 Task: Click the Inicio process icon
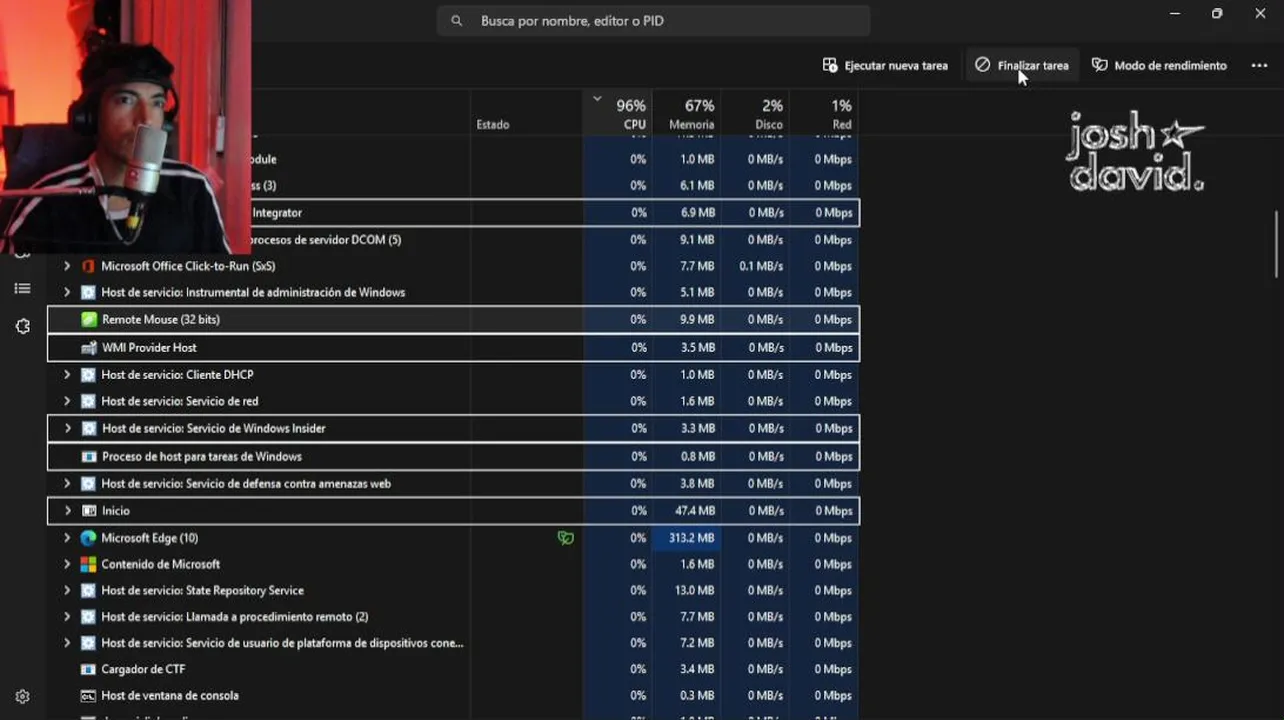click(x=88, y=511)
